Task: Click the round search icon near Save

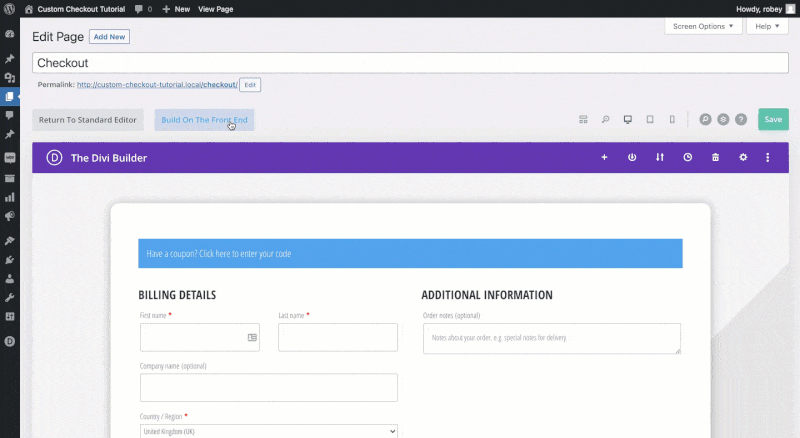Action: tap(705, 119)
